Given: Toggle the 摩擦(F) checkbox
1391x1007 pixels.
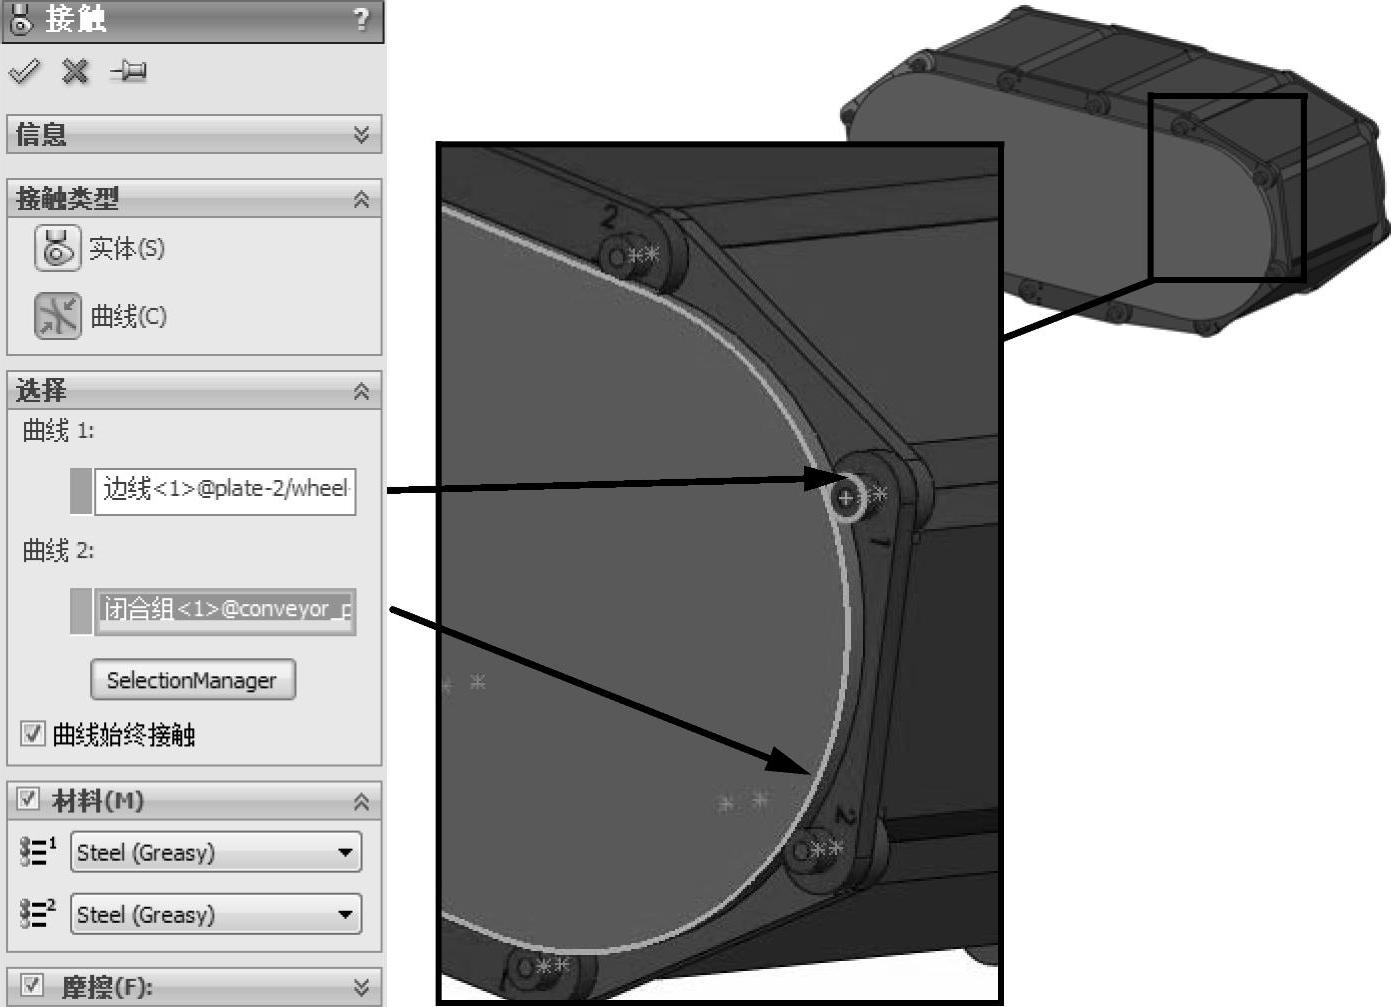Looking at the screenshot, I should (31, 986).
